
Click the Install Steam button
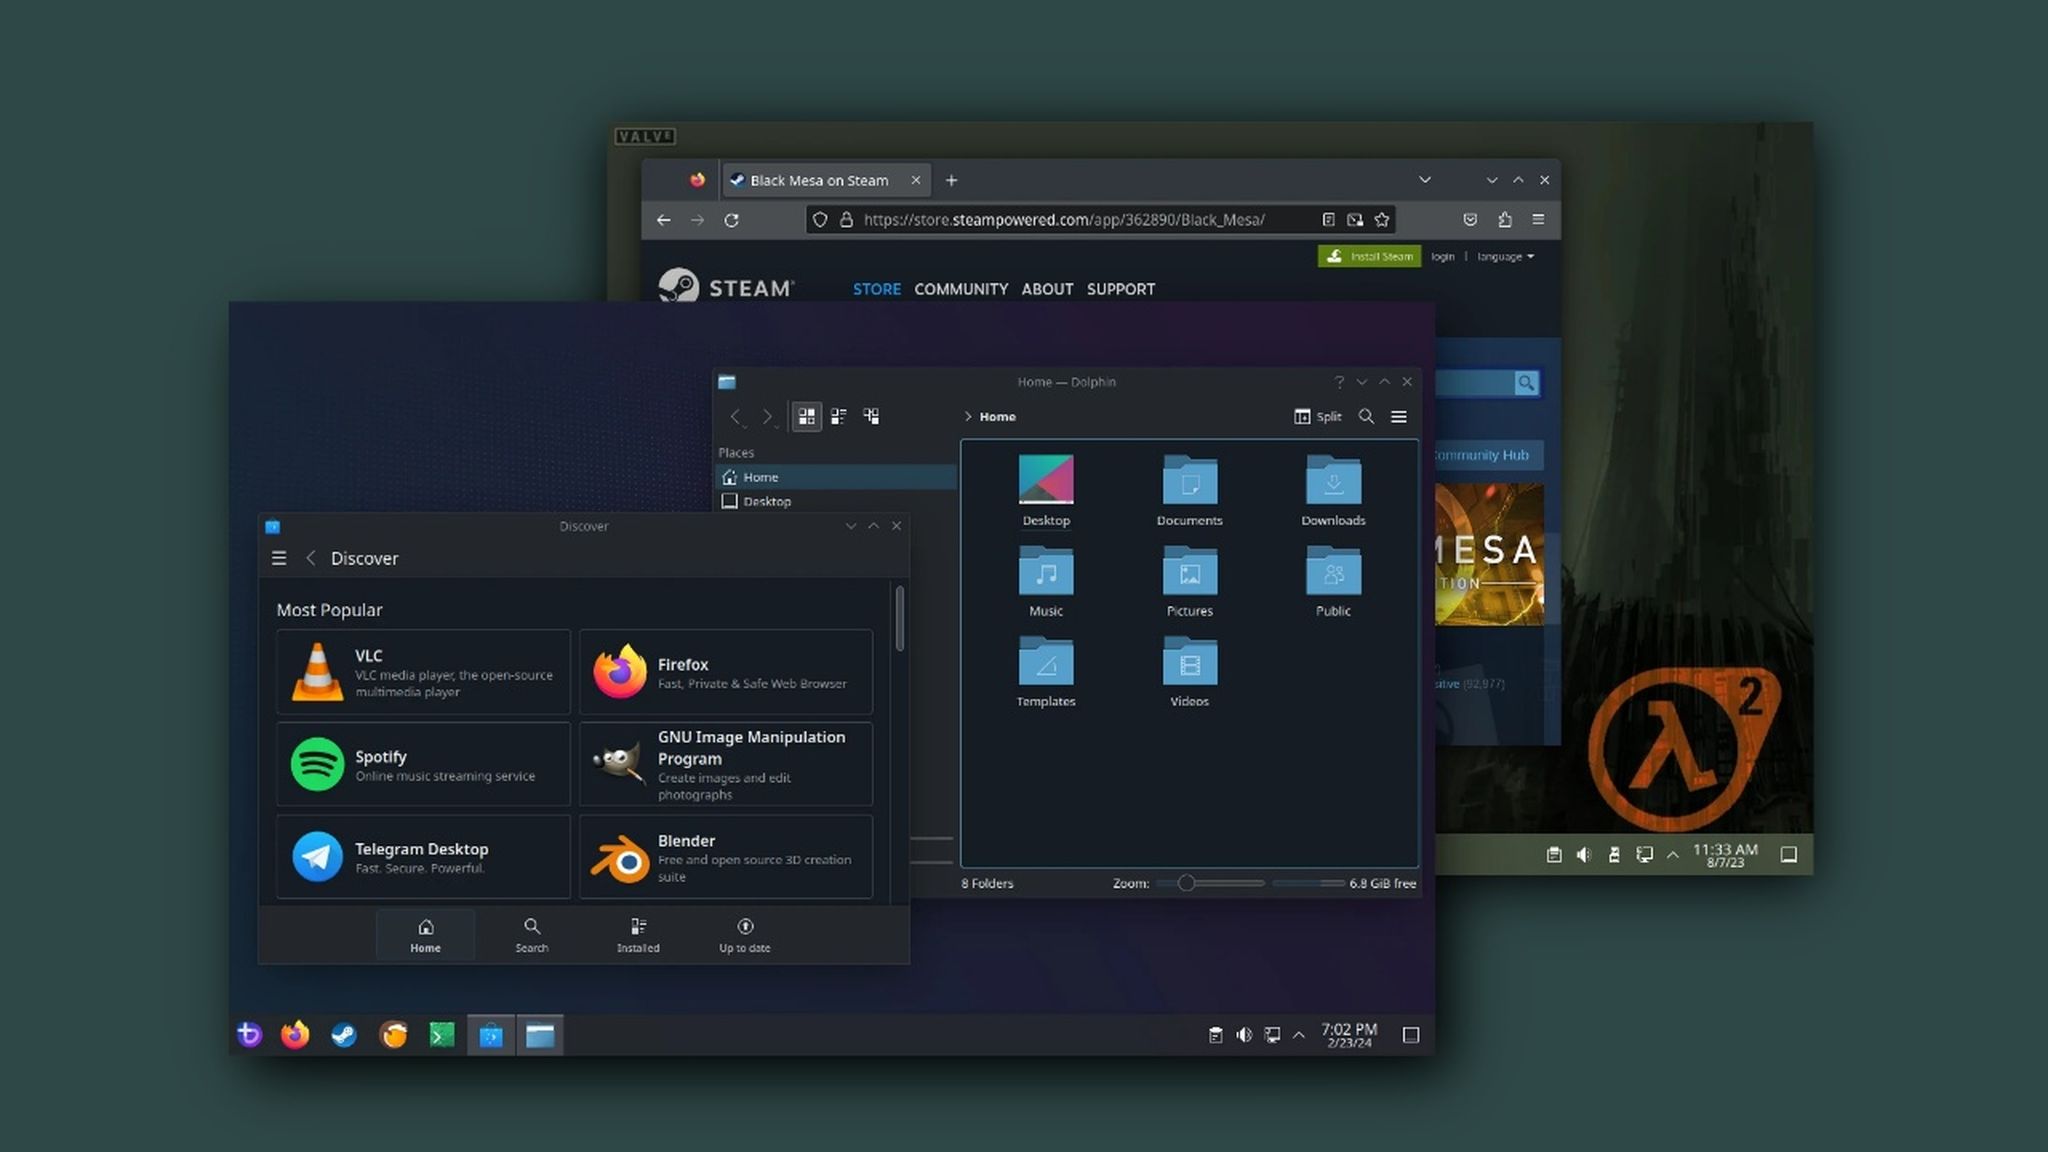(1368, 256)
